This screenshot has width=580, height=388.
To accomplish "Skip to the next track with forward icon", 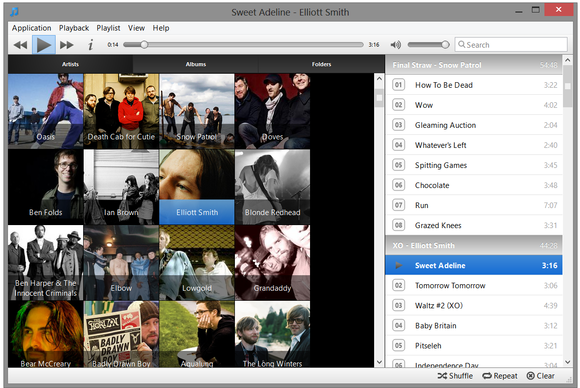I will (x=67, y=45).
